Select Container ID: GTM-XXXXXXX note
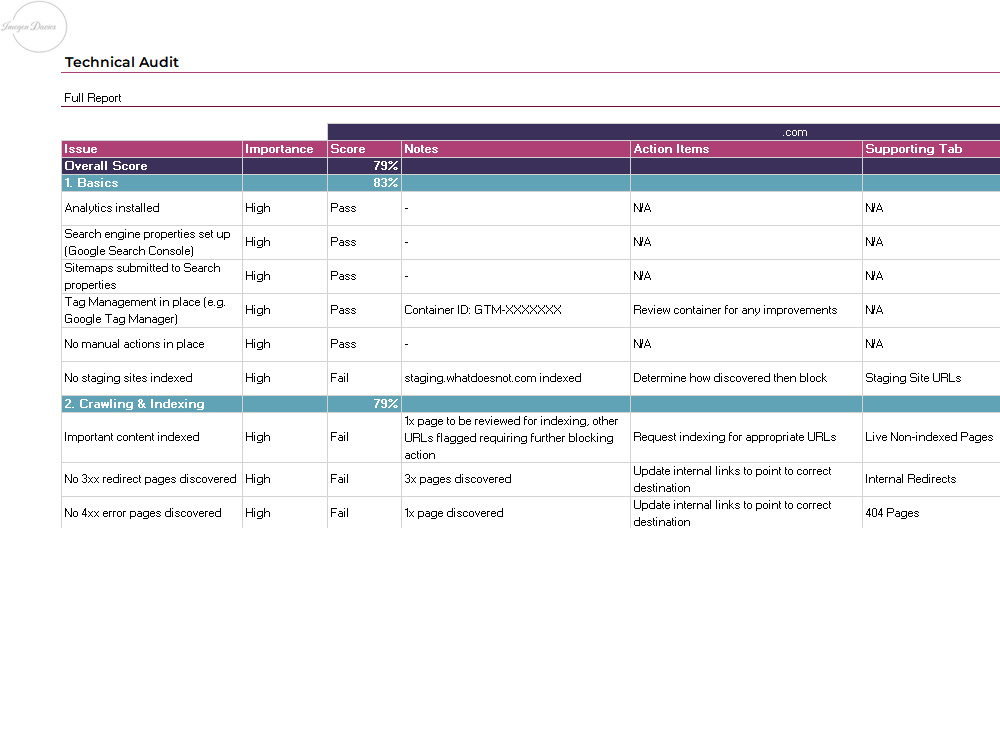The image size is (1000, 750). tap(516, 310)
